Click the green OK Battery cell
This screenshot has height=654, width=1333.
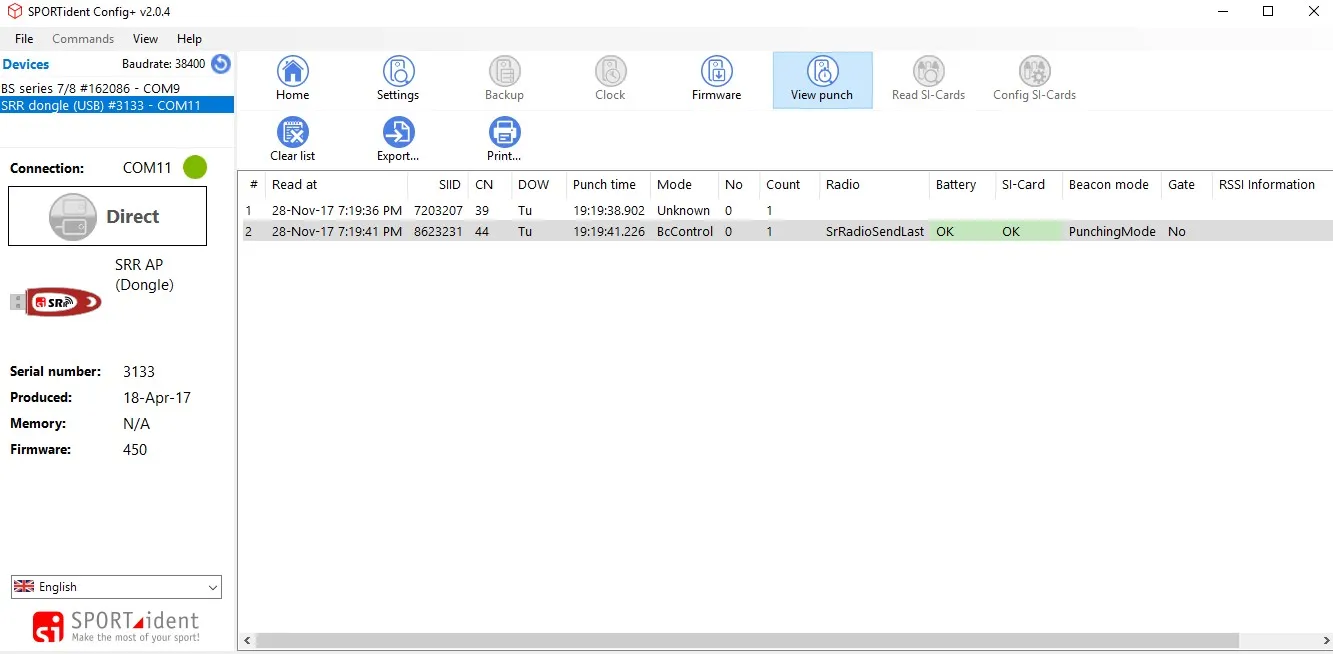click(x=962, y=231)
